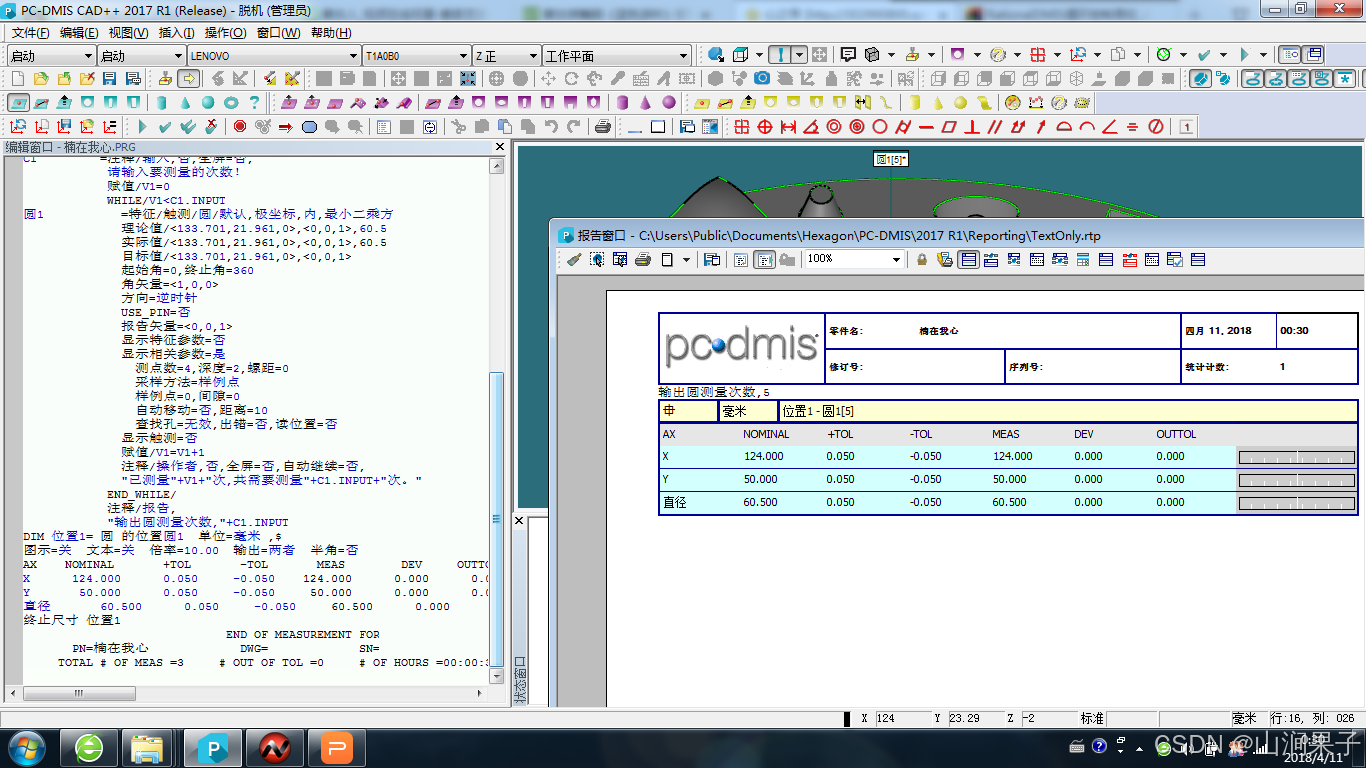Expand the probe mode dropdown arrow
The image size is (1366, 768).
tap(800, 55)
